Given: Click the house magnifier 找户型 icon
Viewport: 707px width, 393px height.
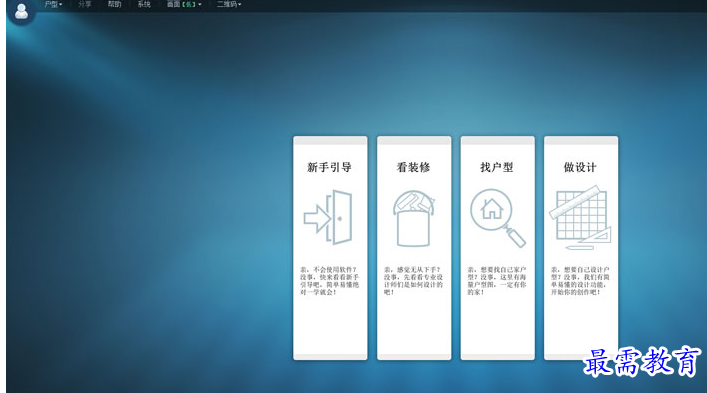Looking at the screenshot, I should (497, 218).
